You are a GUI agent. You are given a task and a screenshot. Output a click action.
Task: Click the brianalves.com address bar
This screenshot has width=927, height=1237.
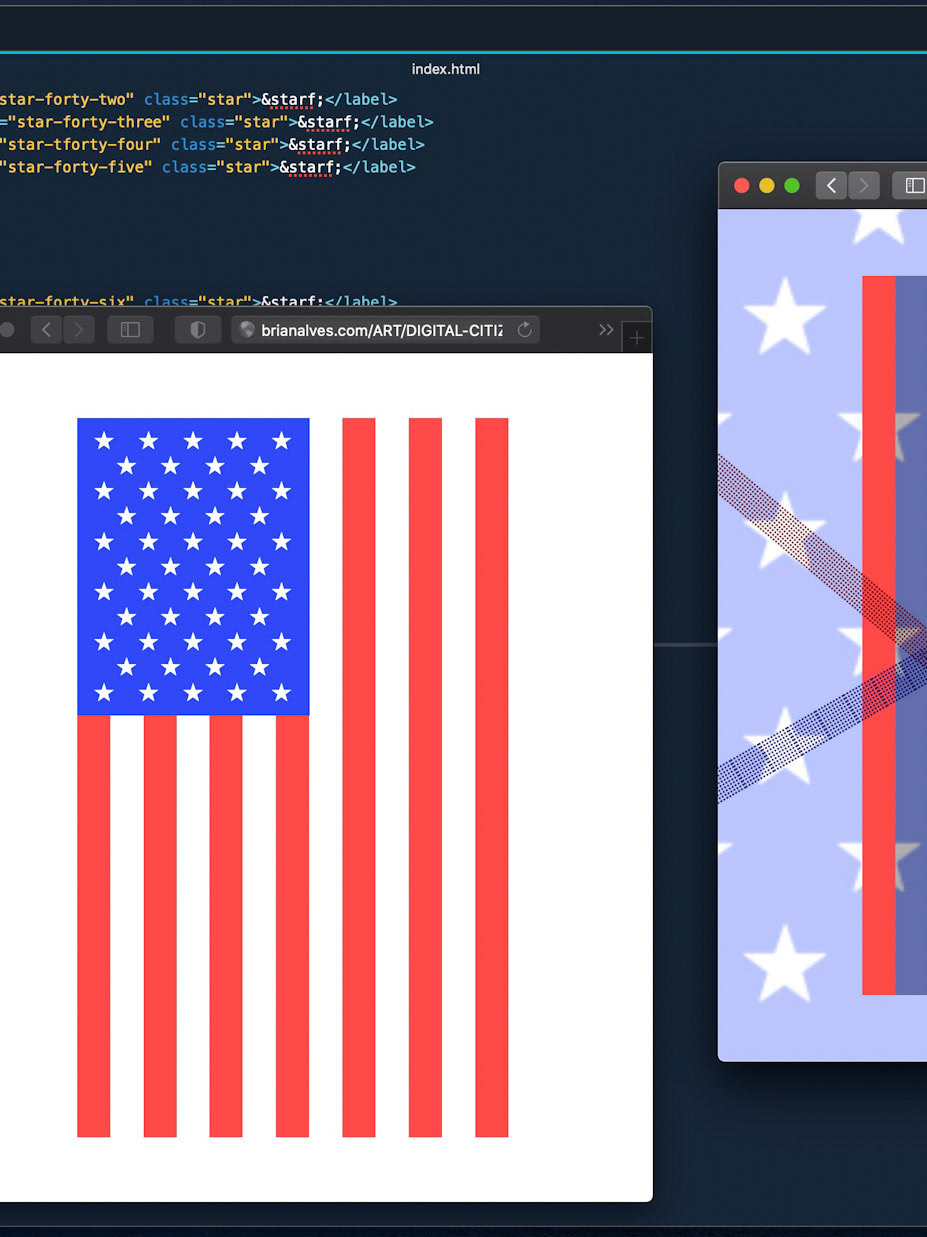[x=385, y=330]
